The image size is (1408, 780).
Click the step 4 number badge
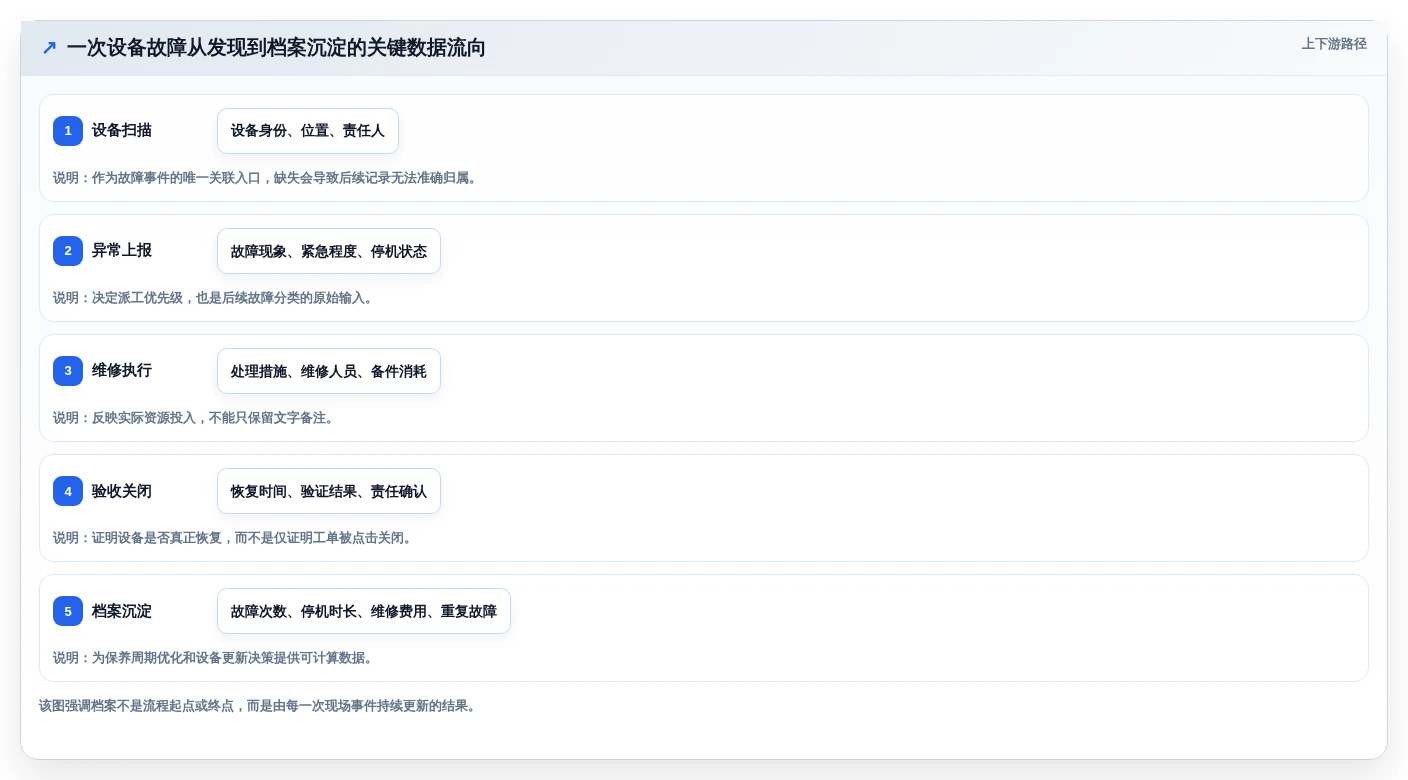[68, 491]
